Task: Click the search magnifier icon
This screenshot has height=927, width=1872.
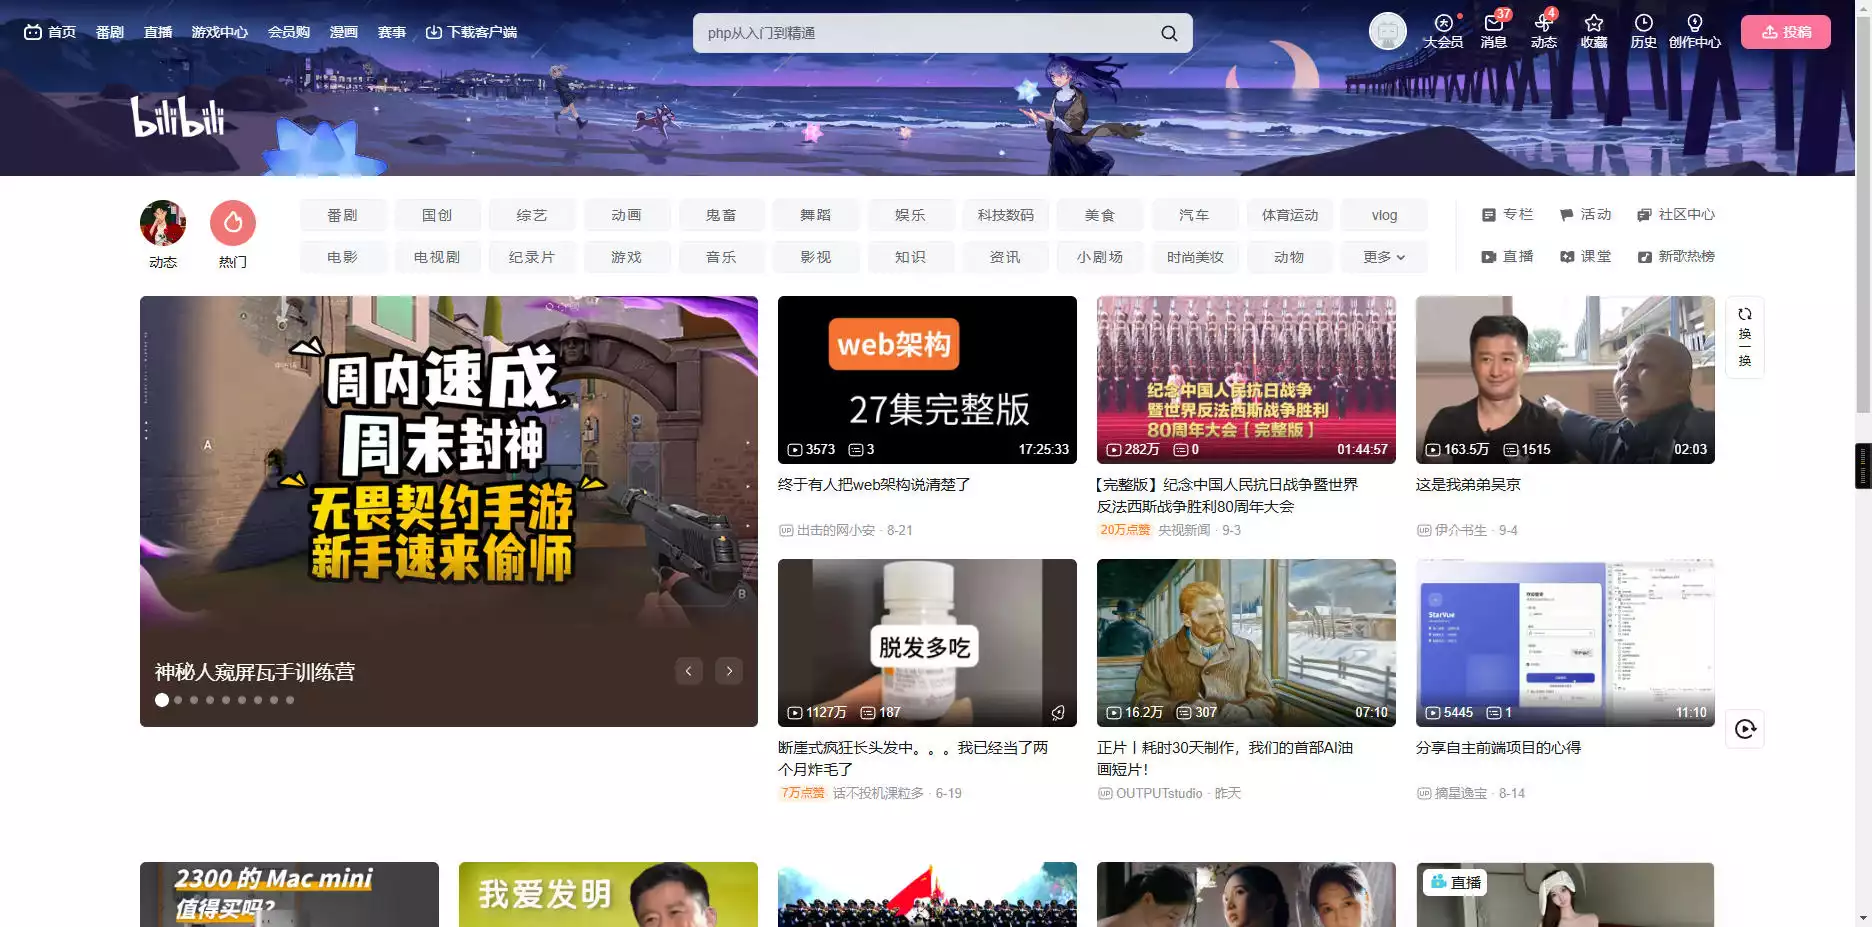Action: click(x=1168, y=33)
